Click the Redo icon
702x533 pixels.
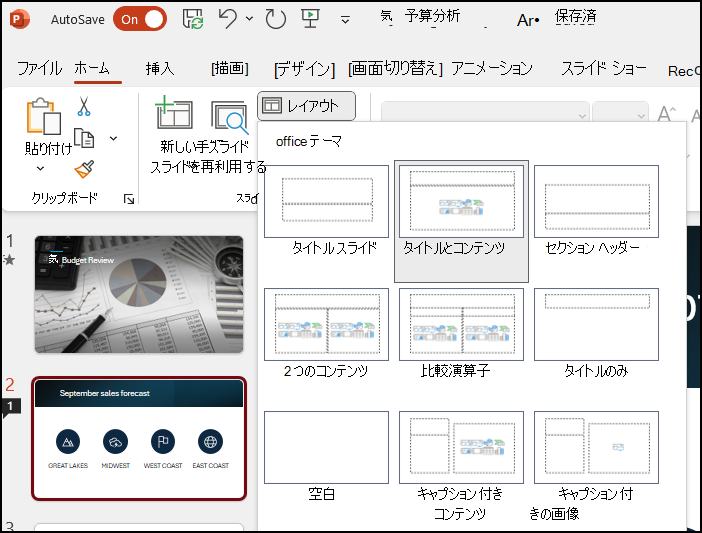pyautogui.click(x=275, y=19)
